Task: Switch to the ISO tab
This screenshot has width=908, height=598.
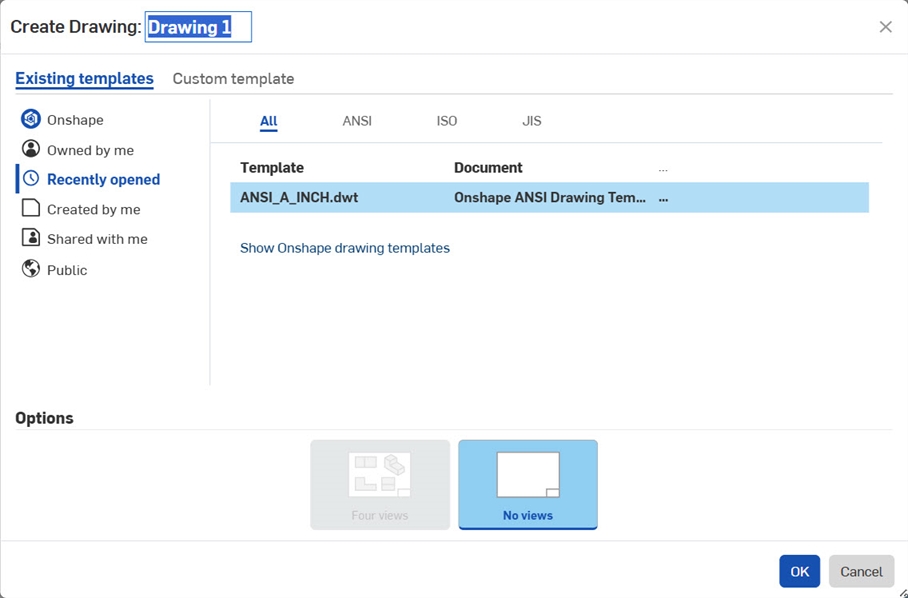Action: tap(446, 120)
